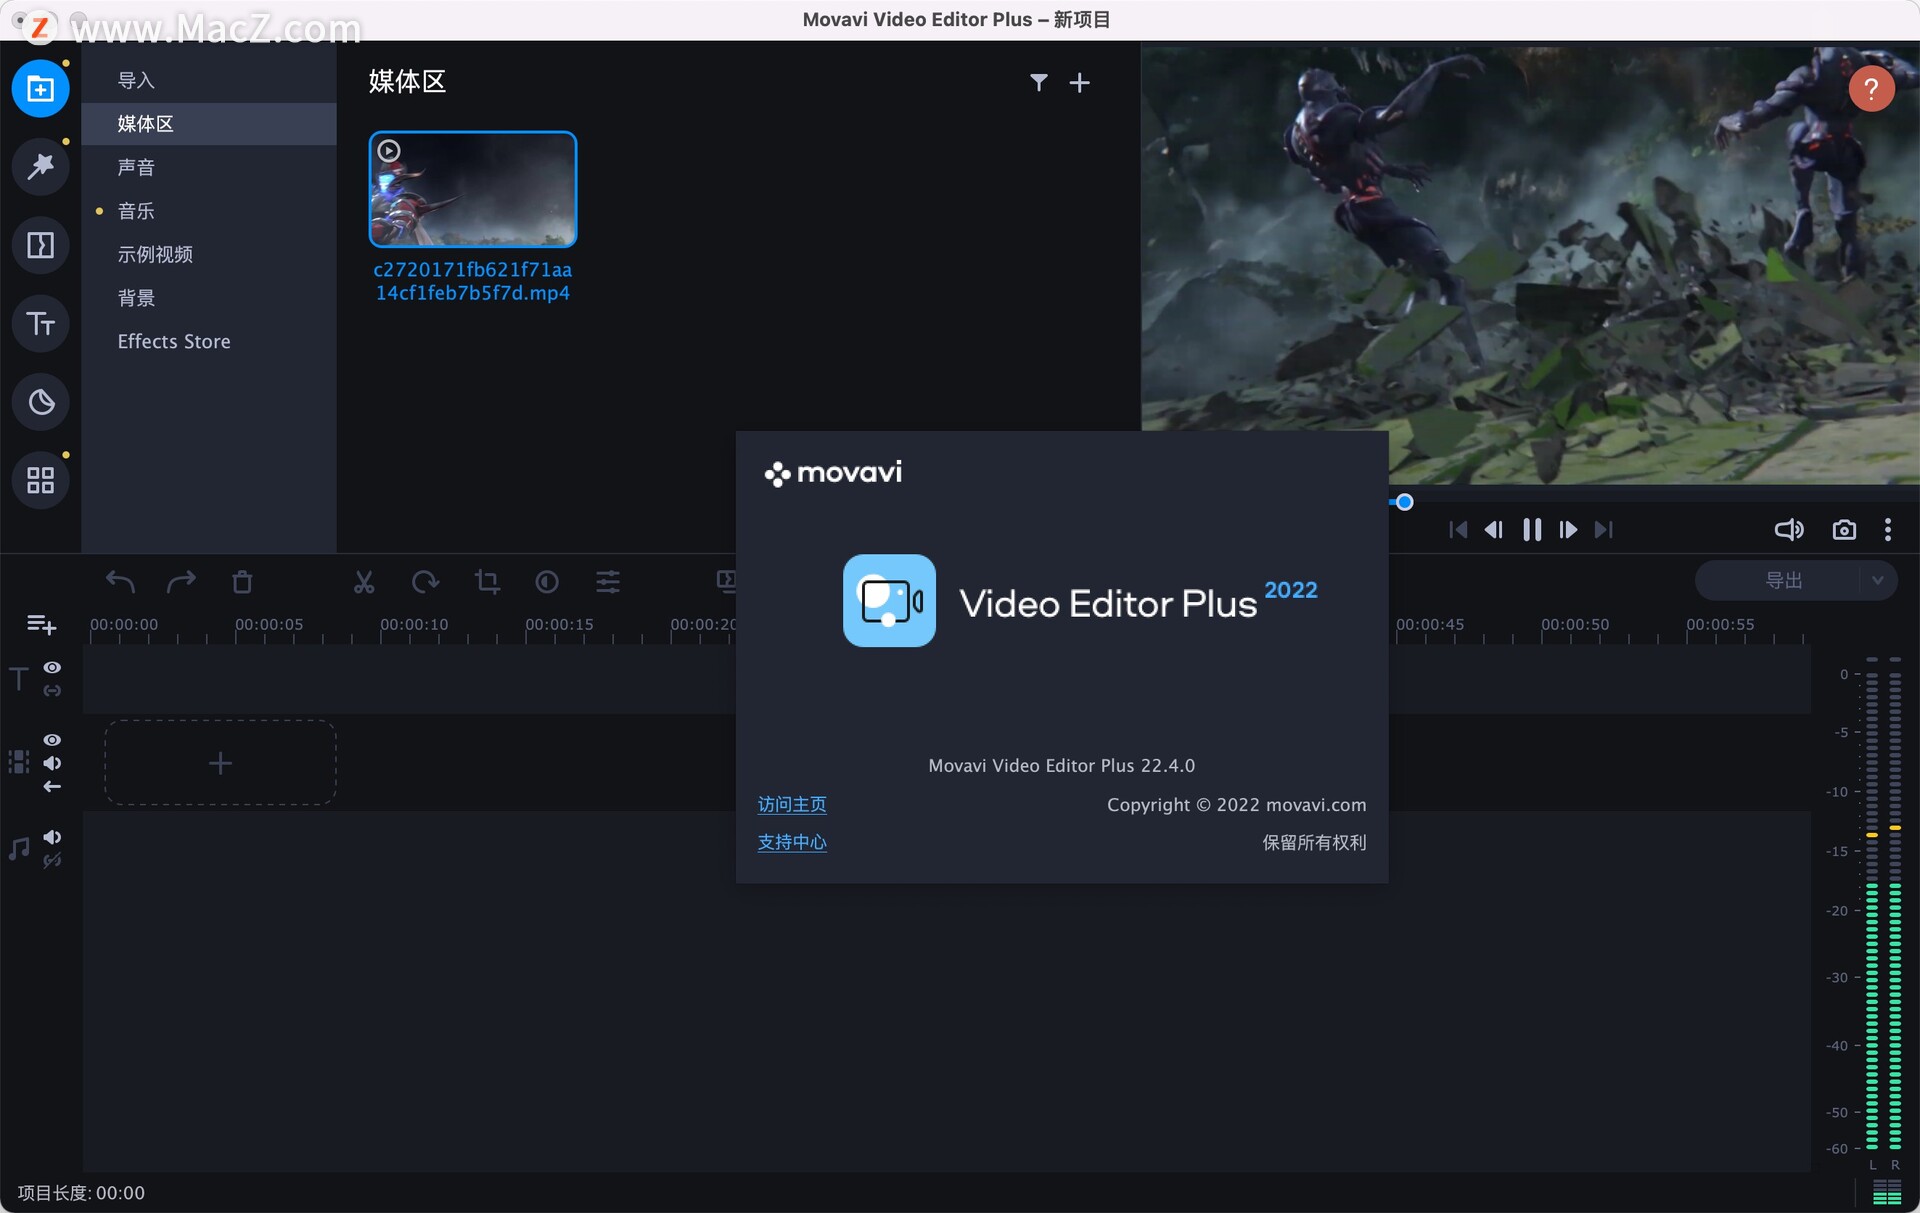Select the scissors cut tool
This screenshot has width=1920, height=1213.
(x=363, y=581)
